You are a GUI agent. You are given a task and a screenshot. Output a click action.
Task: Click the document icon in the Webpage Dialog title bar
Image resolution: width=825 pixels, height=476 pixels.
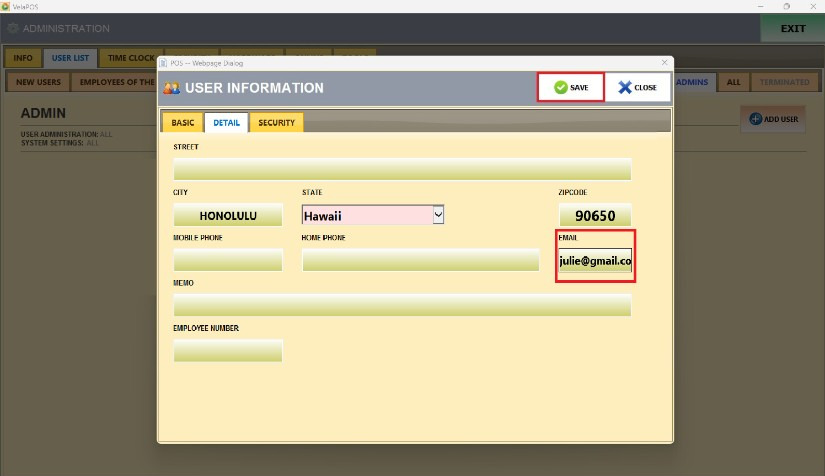pos(163,63)
